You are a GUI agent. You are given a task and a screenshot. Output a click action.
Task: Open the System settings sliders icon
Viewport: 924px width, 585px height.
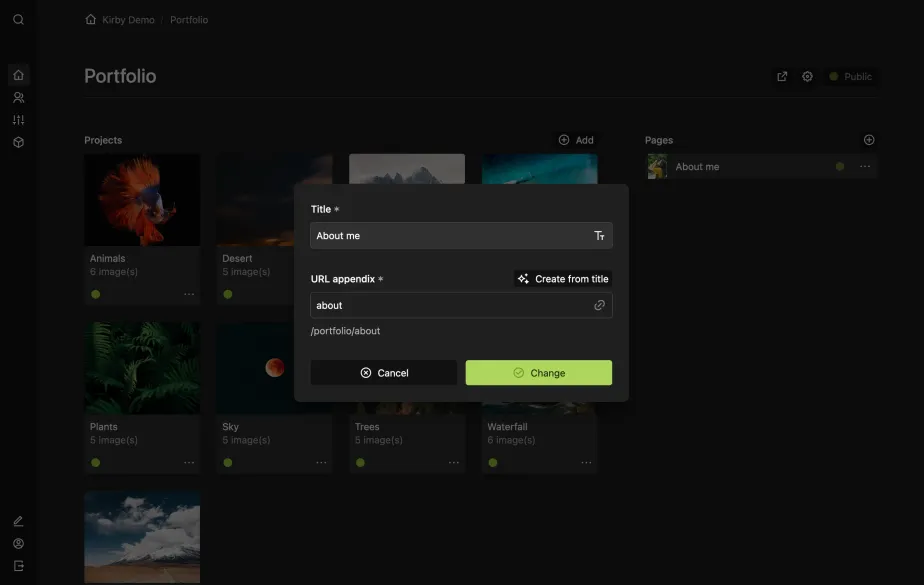tap(18, 120)
